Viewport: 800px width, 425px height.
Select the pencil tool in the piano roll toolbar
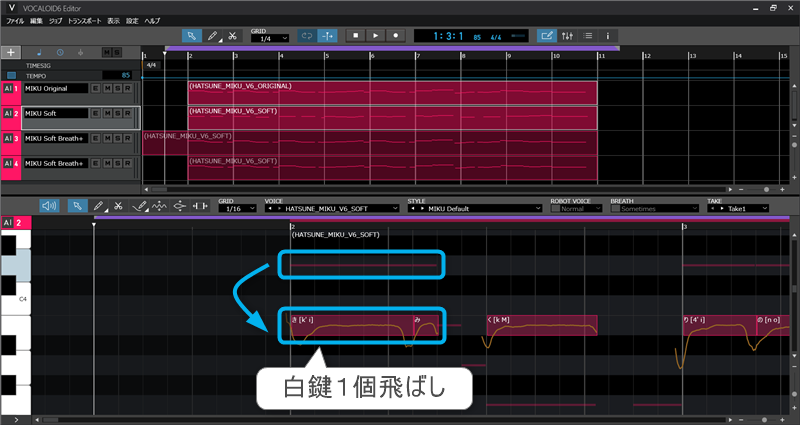click(98, 206)
